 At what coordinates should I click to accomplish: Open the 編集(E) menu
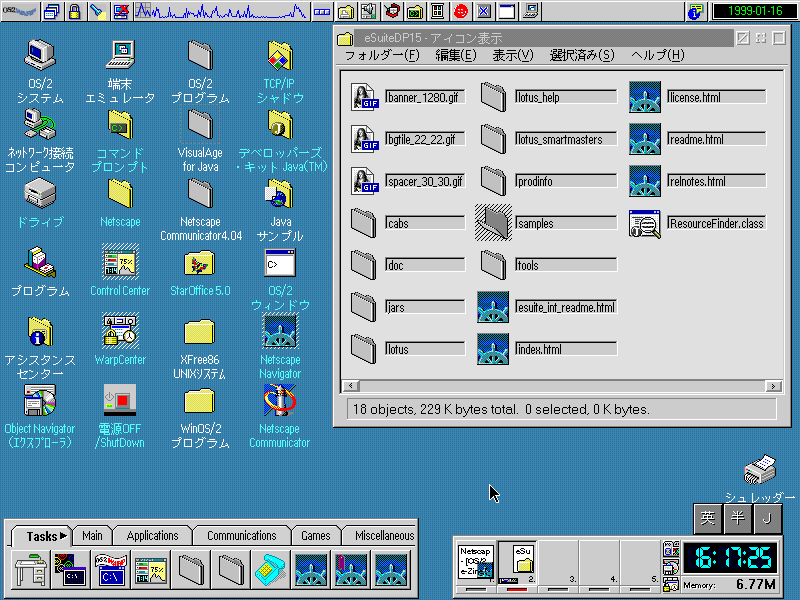coord(456,55)
